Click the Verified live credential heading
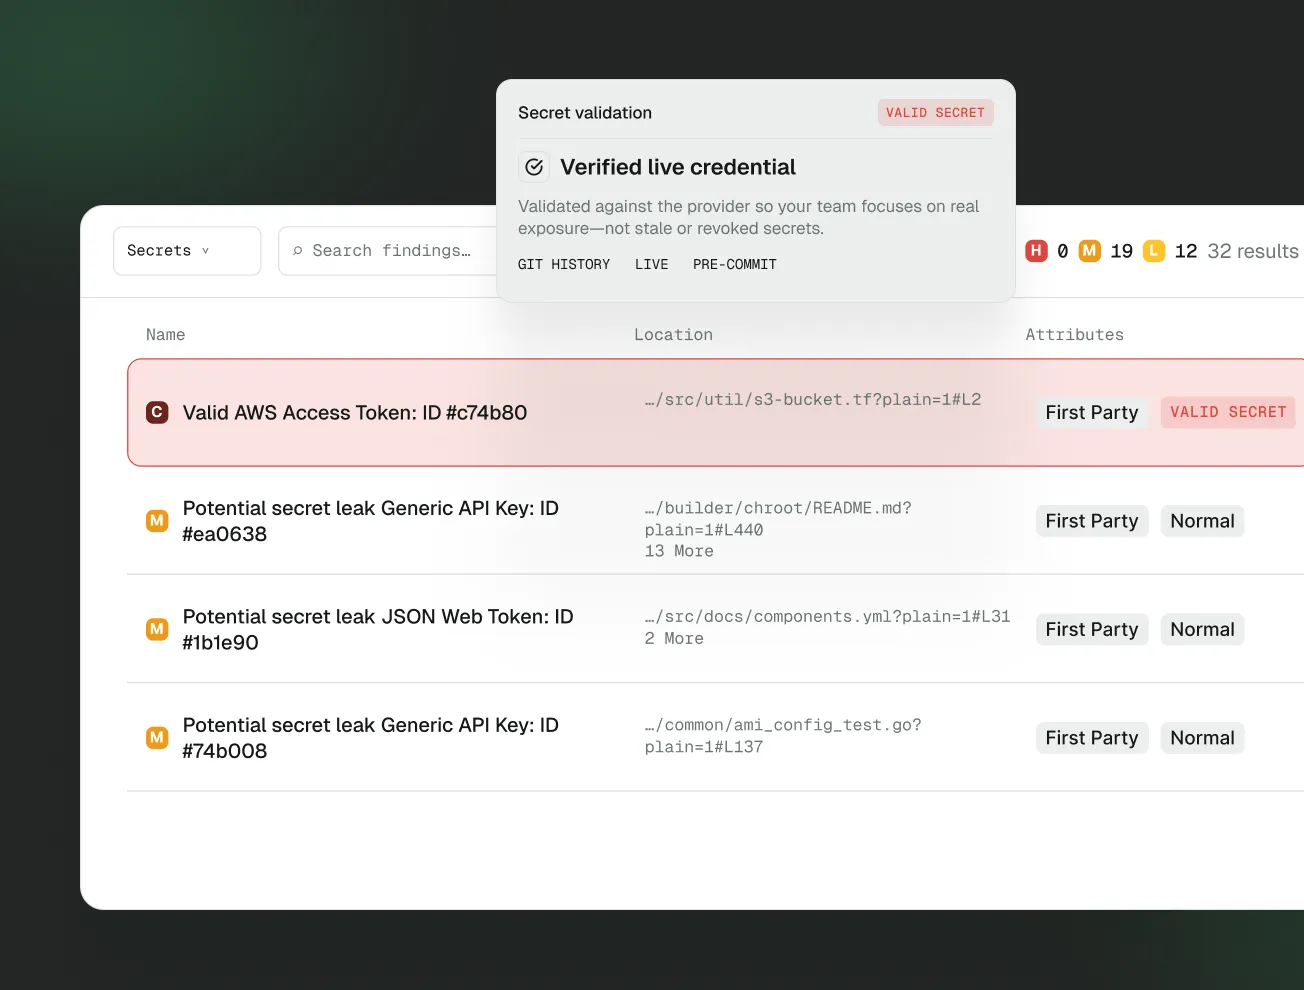The width and height of the screenshot is (1304, 990). point(678,167)
